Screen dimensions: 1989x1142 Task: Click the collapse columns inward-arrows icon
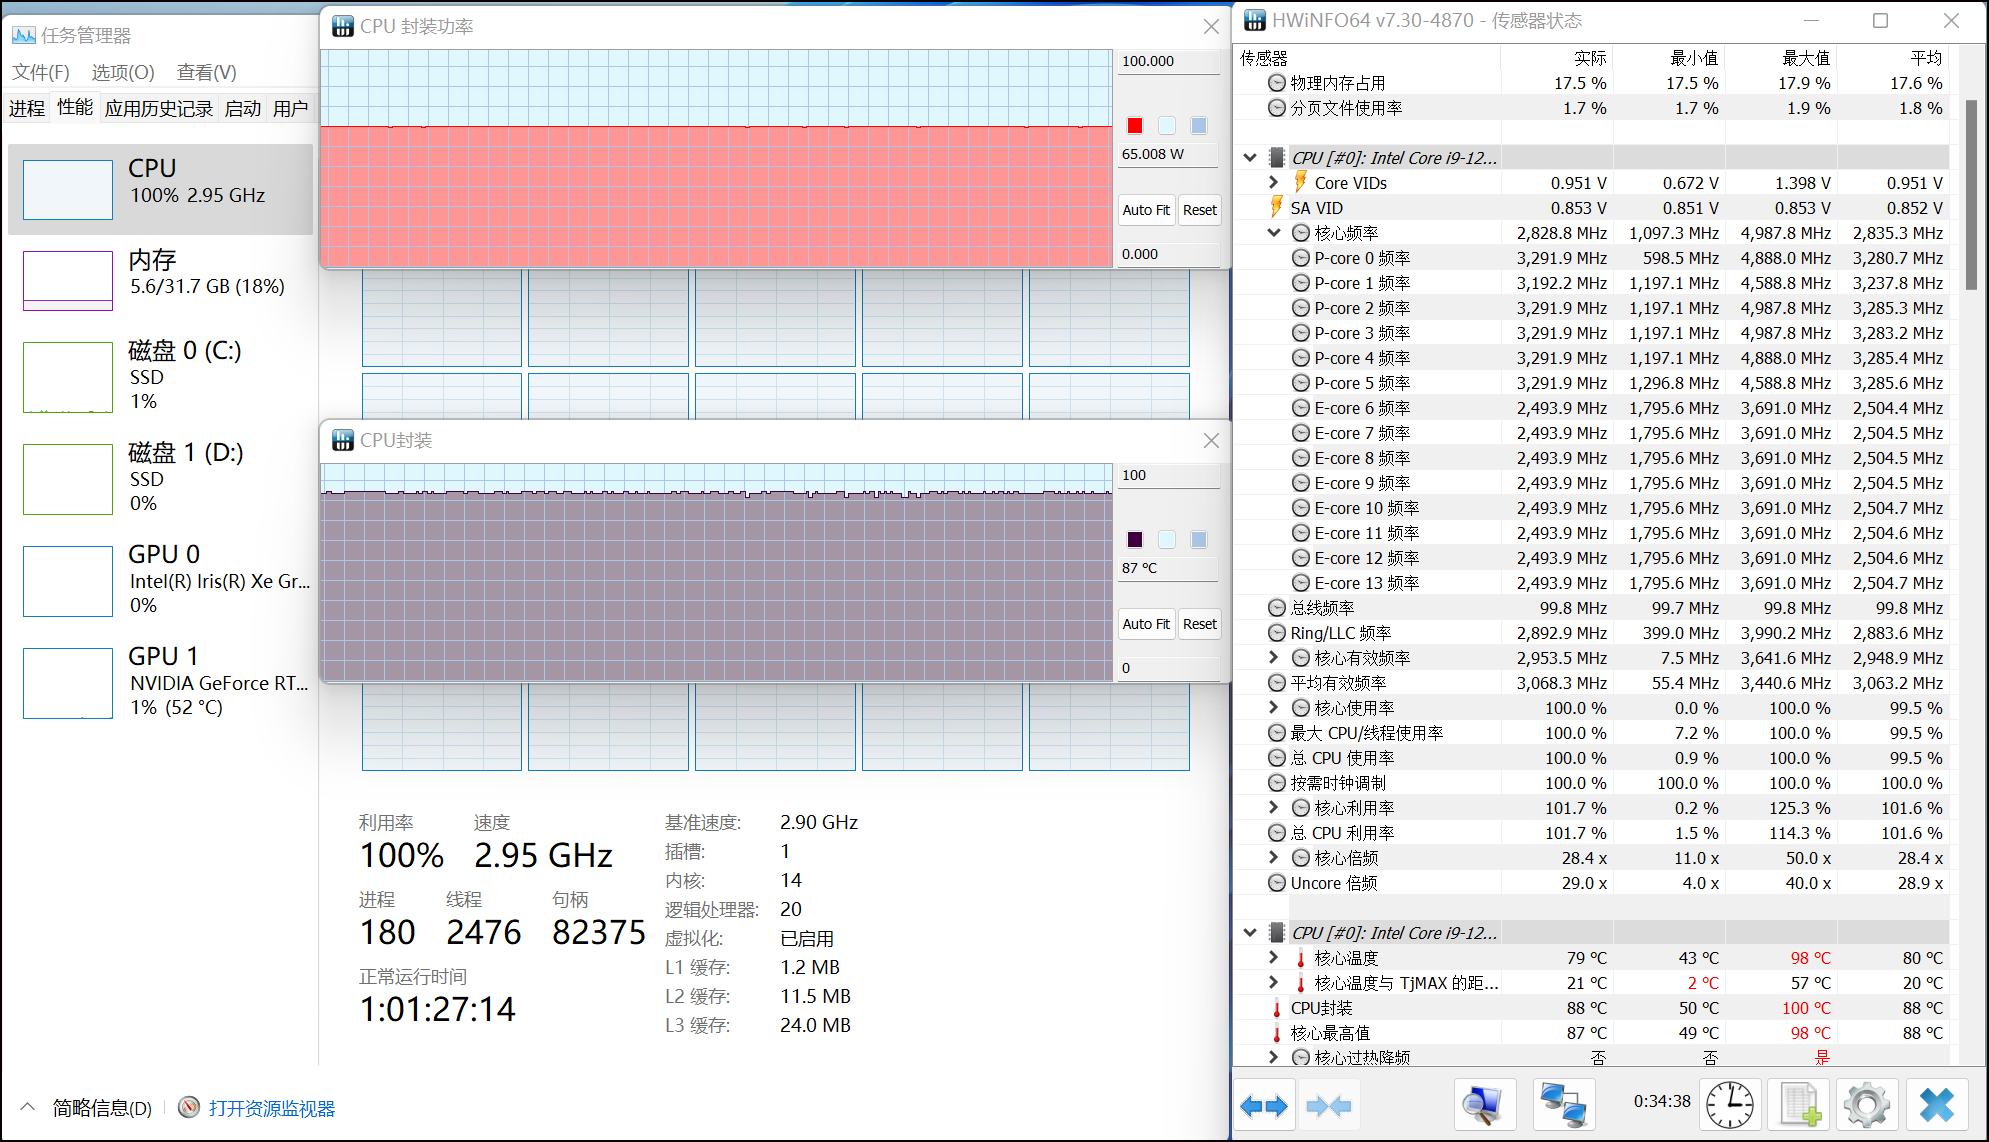point(1328,1105)
